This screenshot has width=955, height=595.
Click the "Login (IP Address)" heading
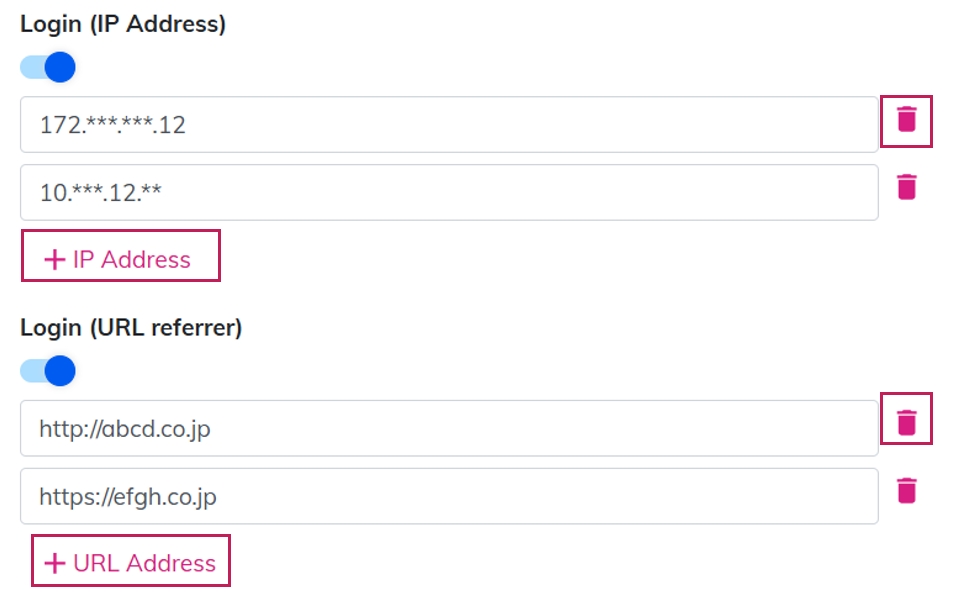[x=123, y=24]
